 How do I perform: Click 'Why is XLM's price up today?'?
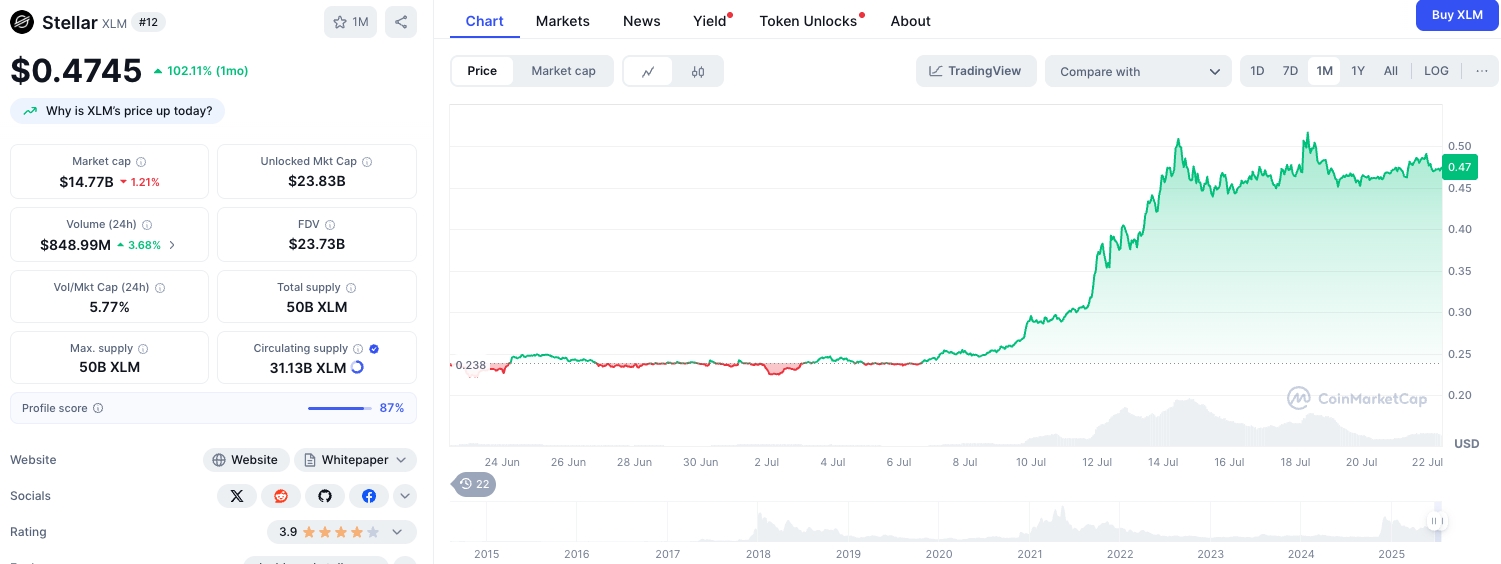click(118, 111)
